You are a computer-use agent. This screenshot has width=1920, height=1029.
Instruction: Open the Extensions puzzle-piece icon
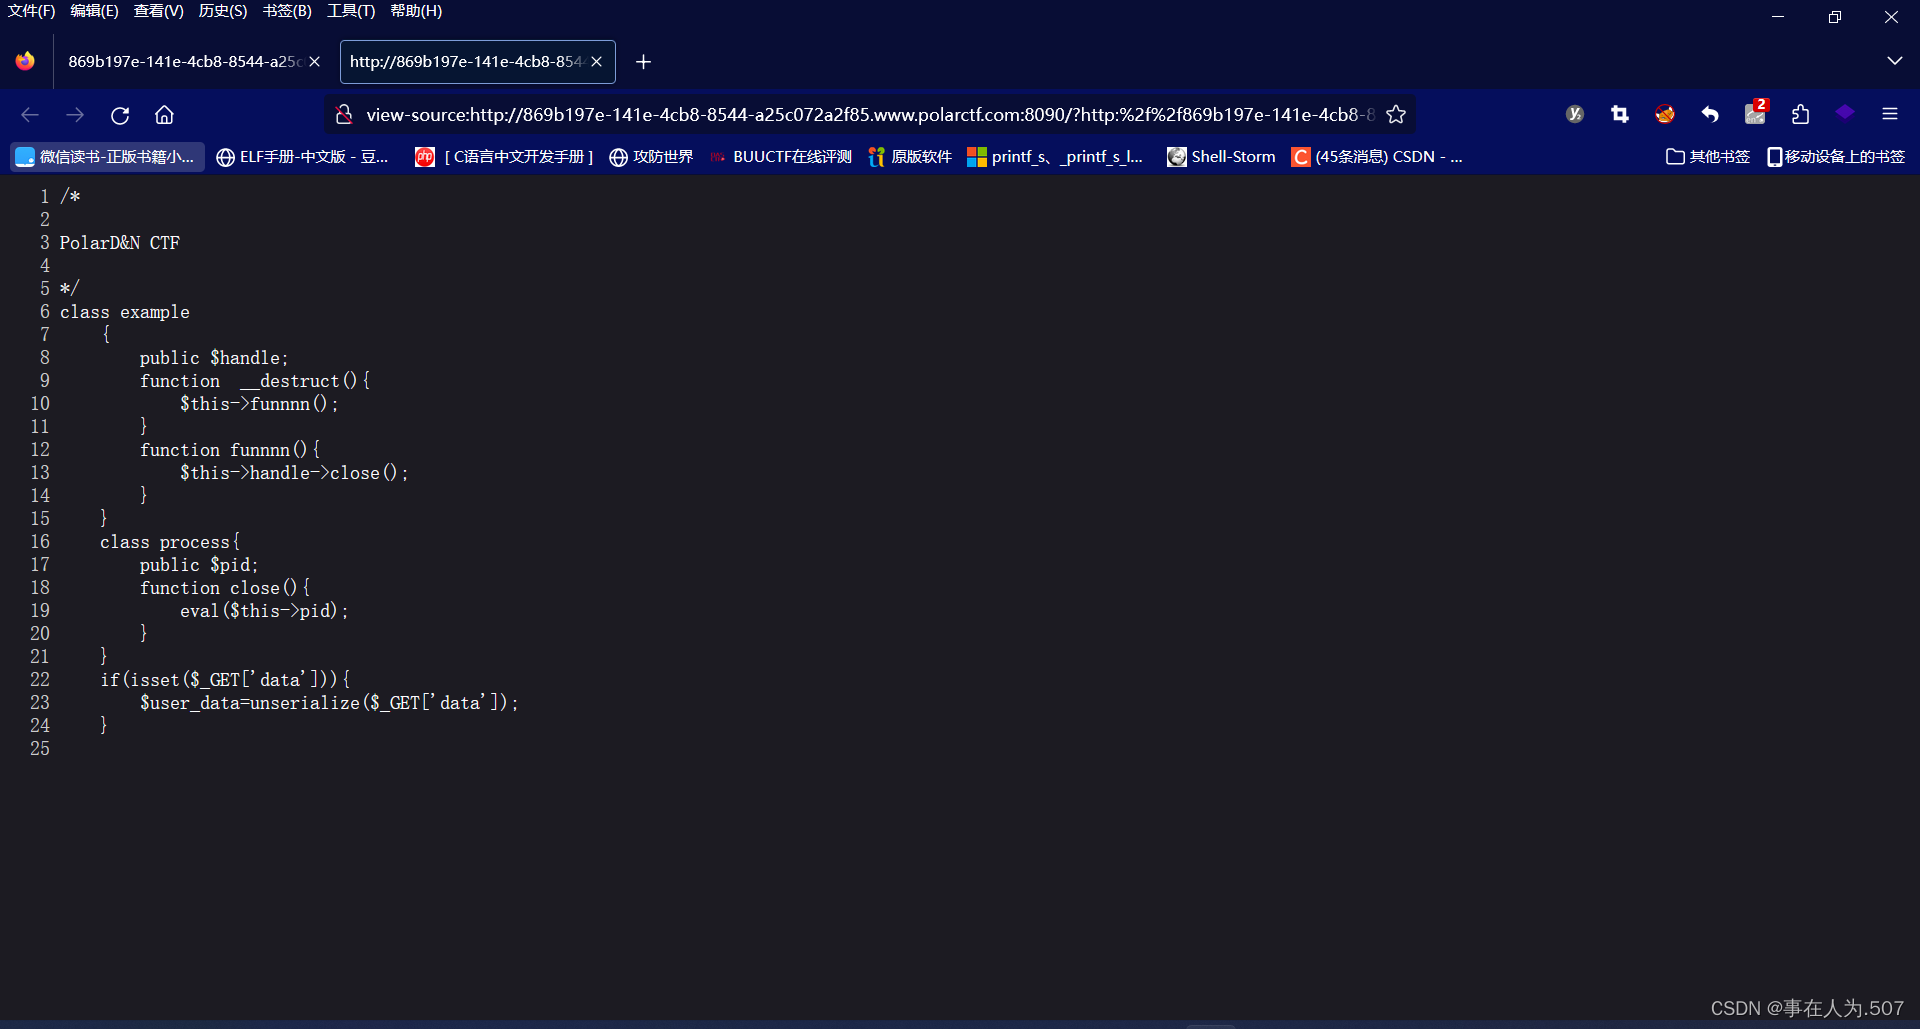coord(1800,114)
